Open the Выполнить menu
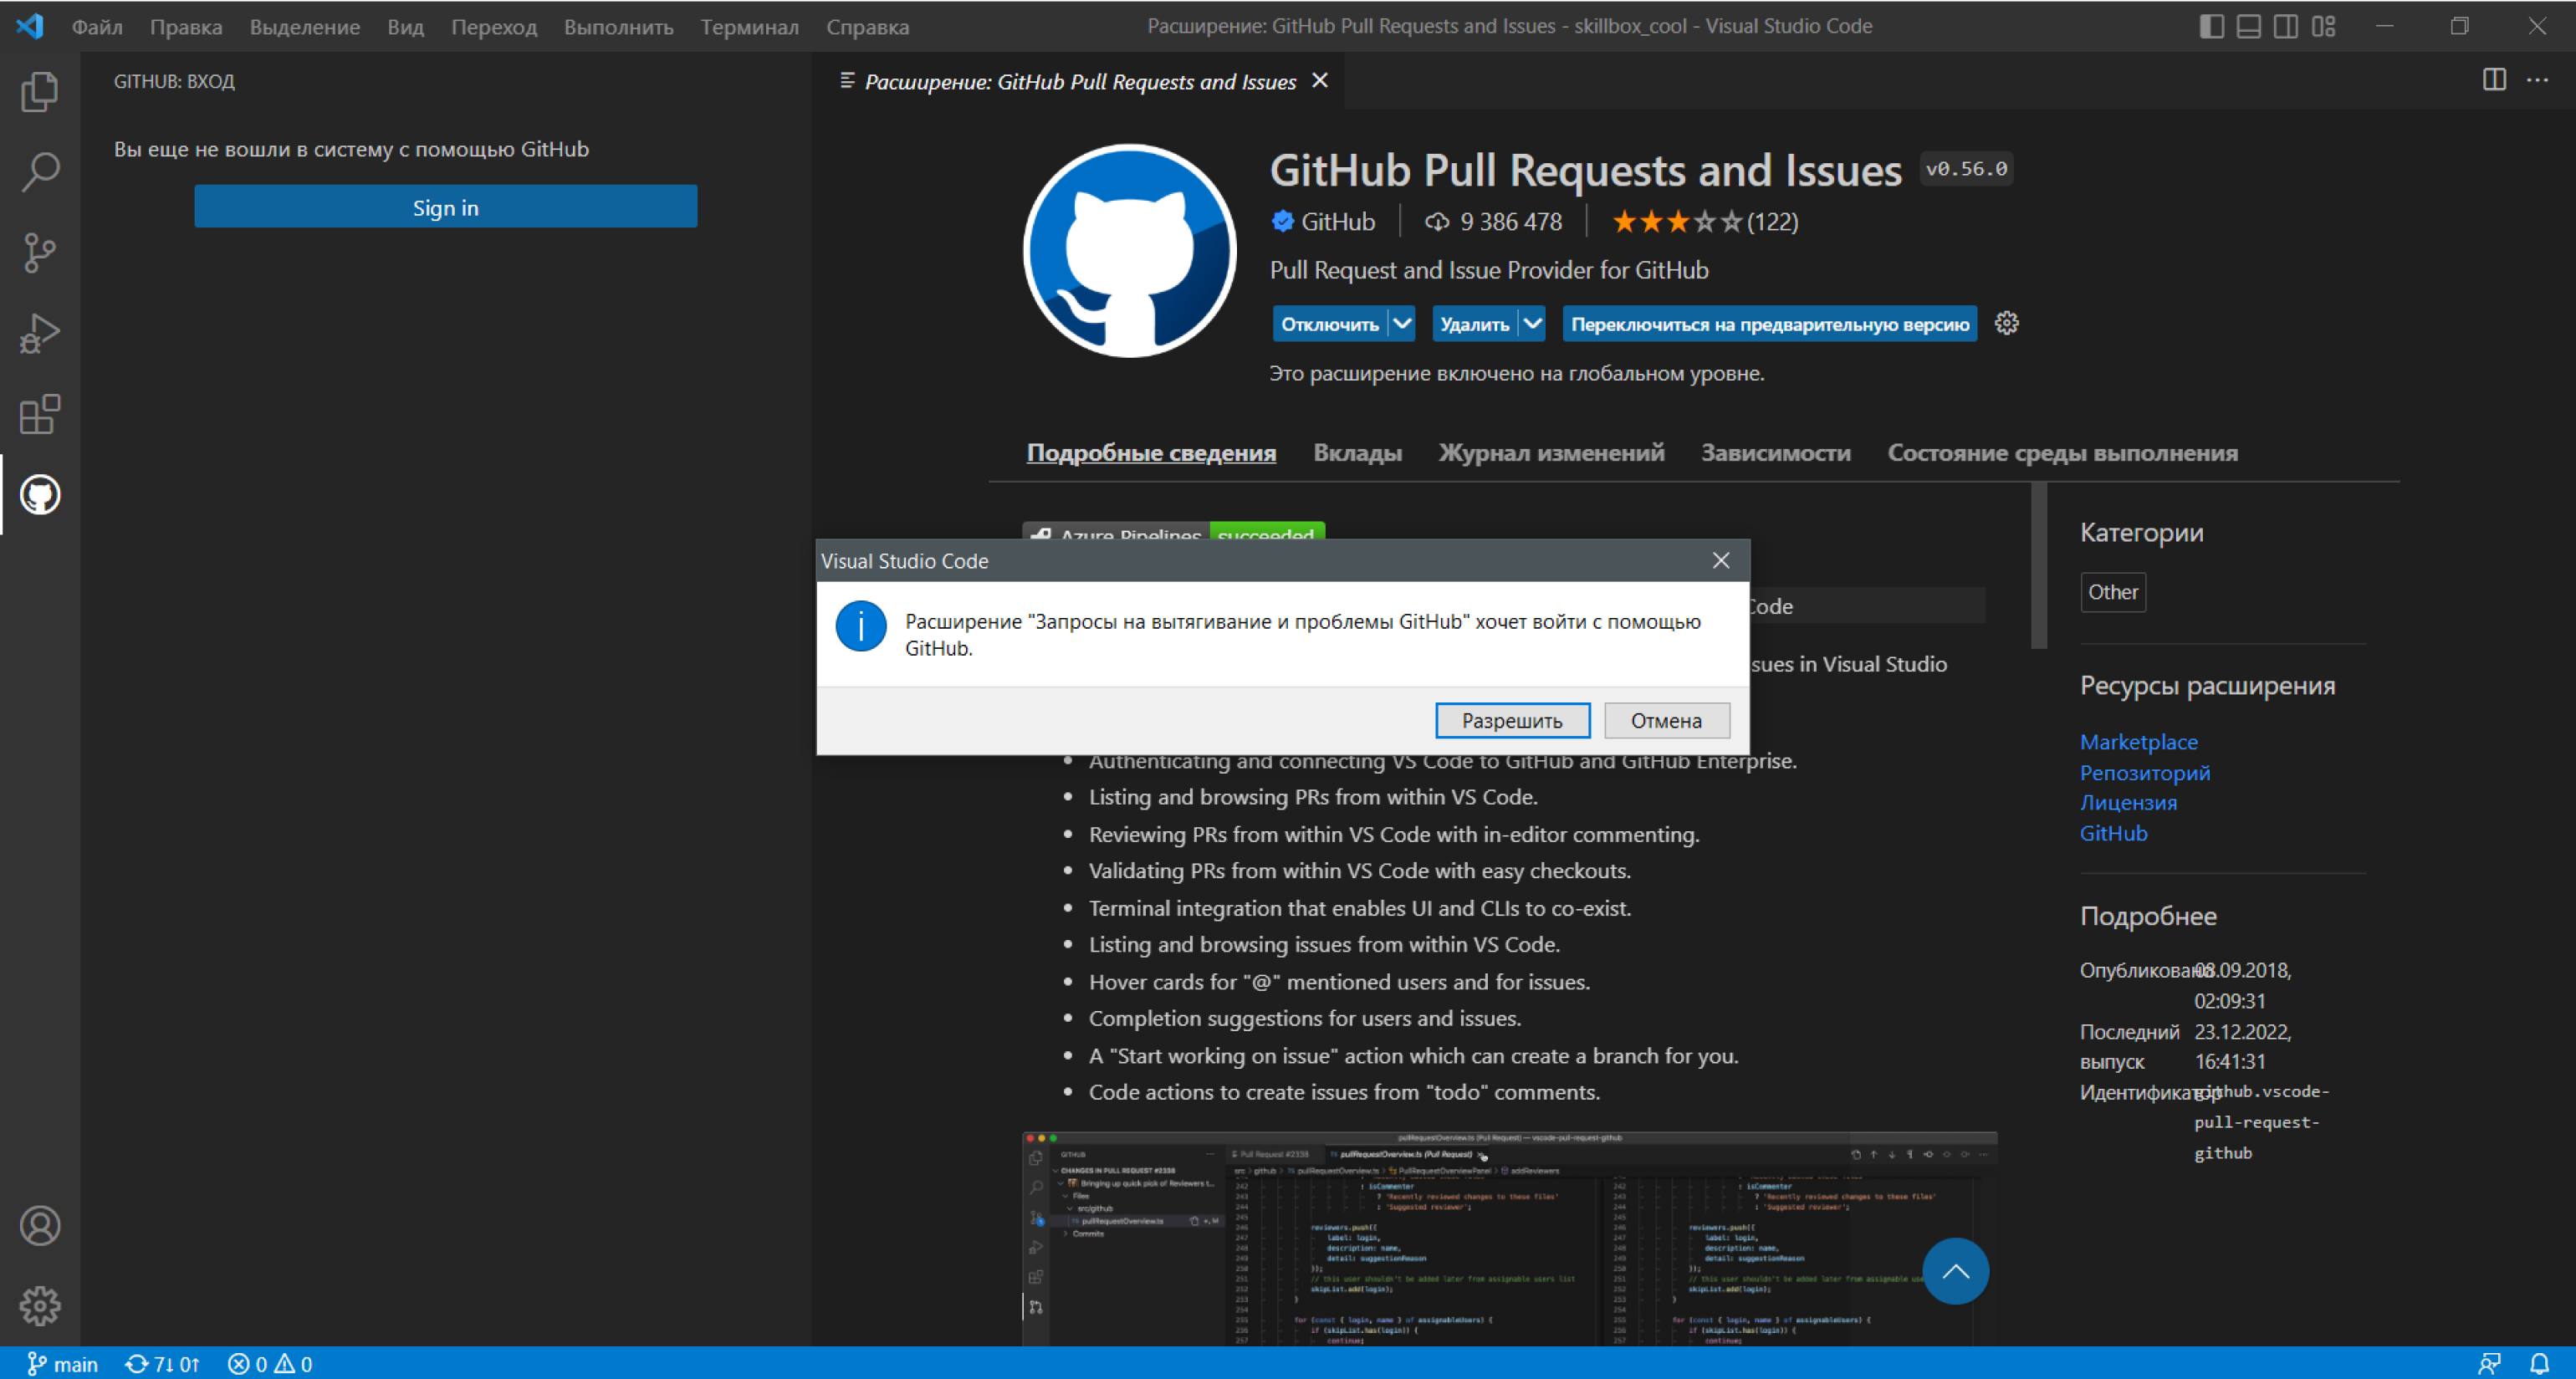2576x1379 pixels. point(618,27)
